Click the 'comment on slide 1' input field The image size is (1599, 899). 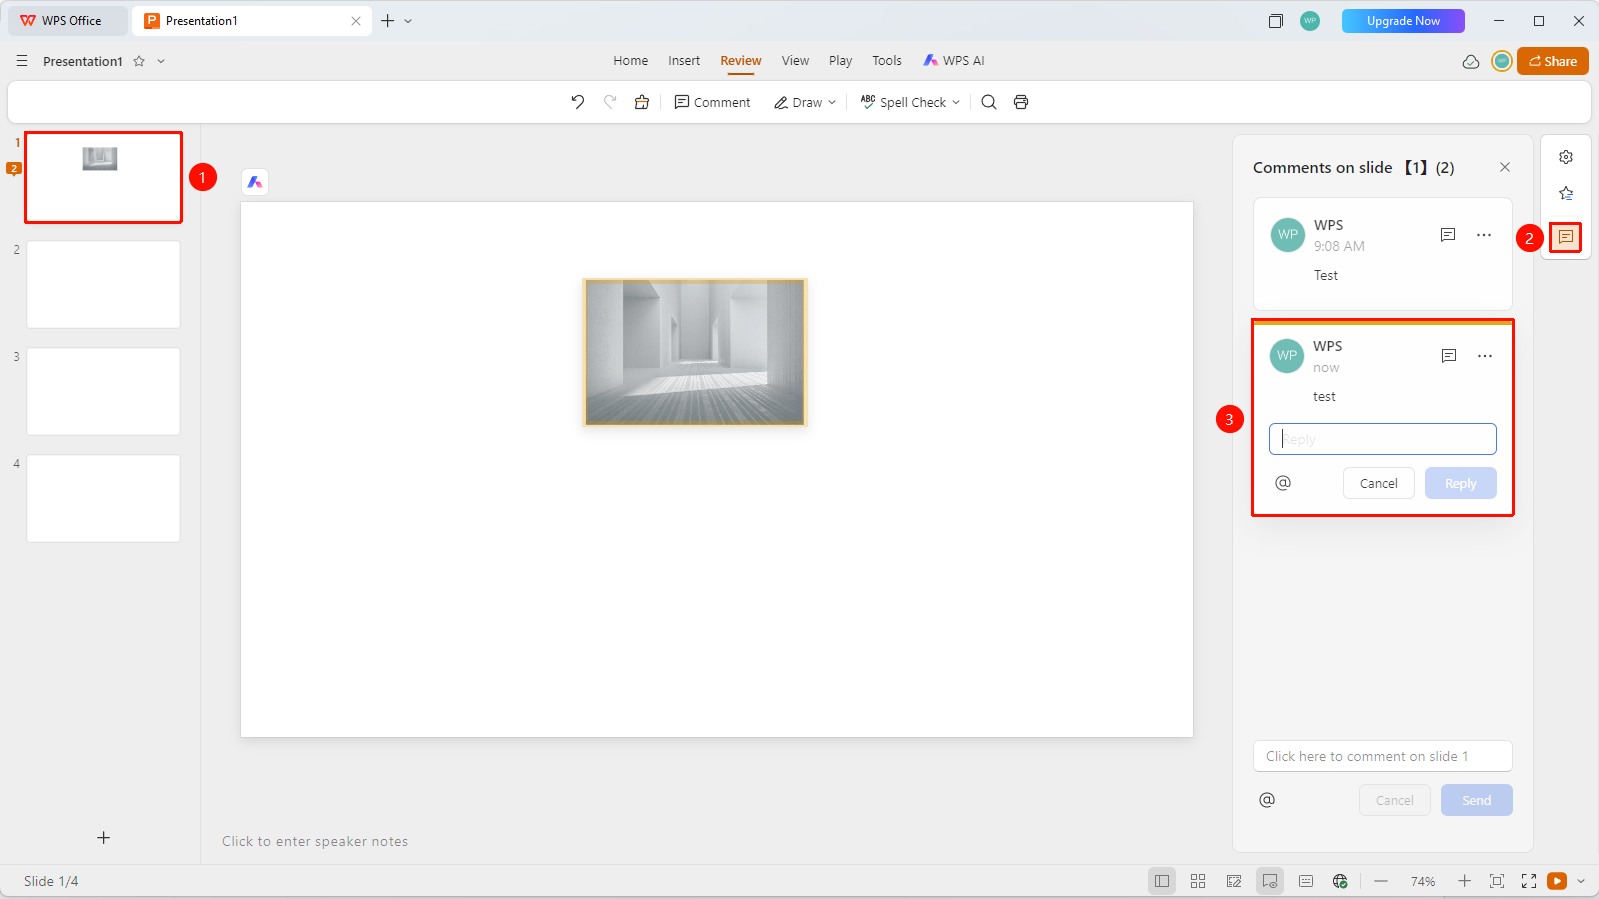click(1383, 756)
